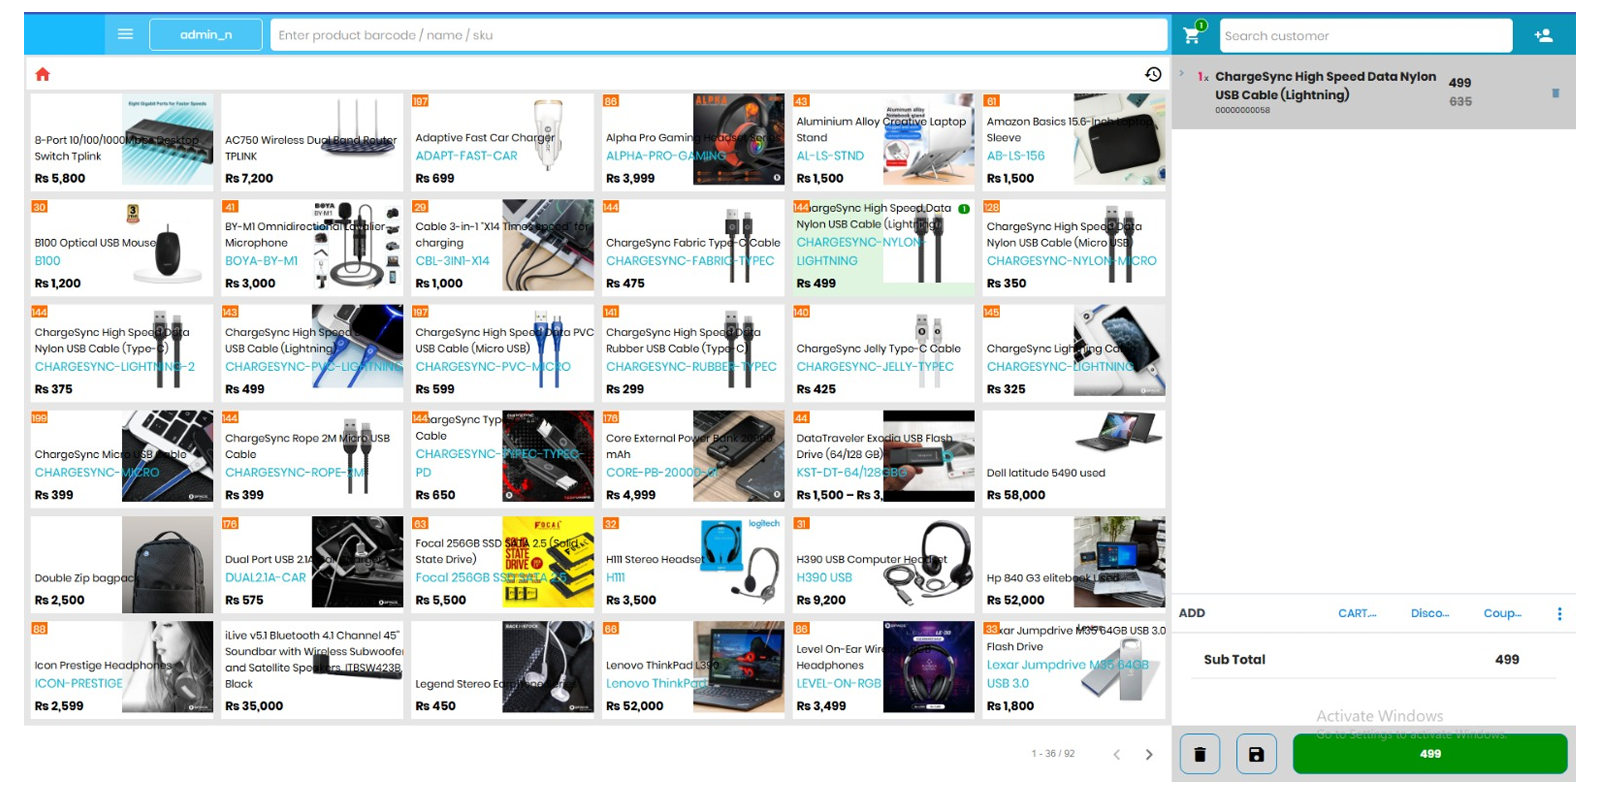The height and width of the screenshot is (794, 1600).
Task: Pay with the green 499 button
Action: pyautogui.click(x=1430, y=754)
